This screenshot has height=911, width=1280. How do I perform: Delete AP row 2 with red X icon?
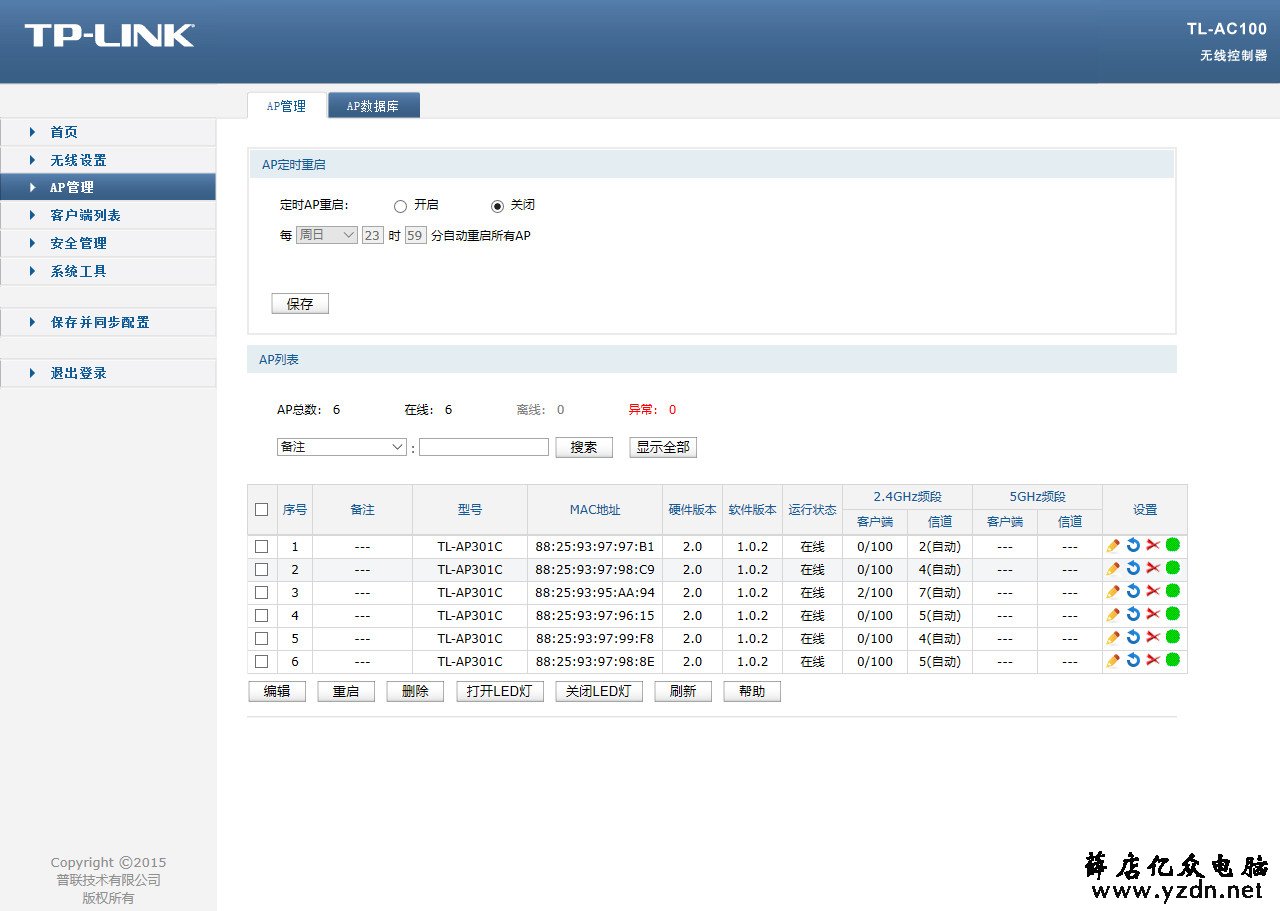coord(1153,568)
